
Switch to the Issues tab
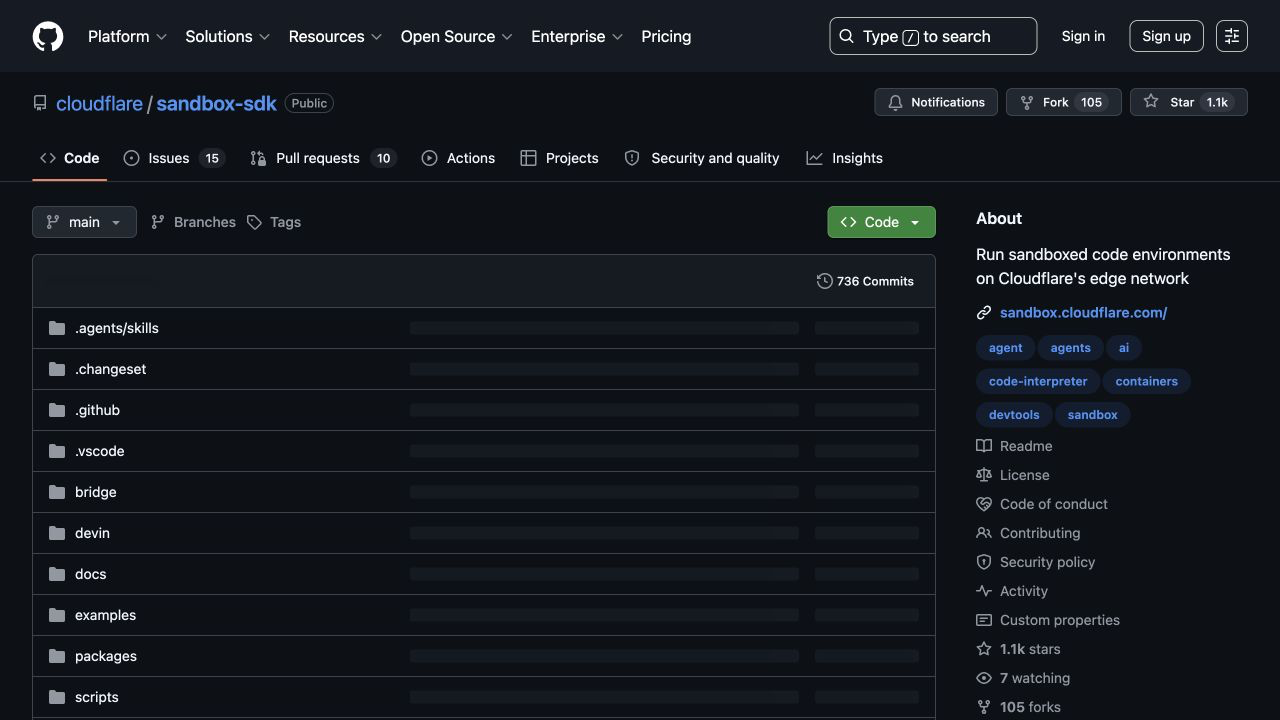pyautogui.click(x=174, y=158)
